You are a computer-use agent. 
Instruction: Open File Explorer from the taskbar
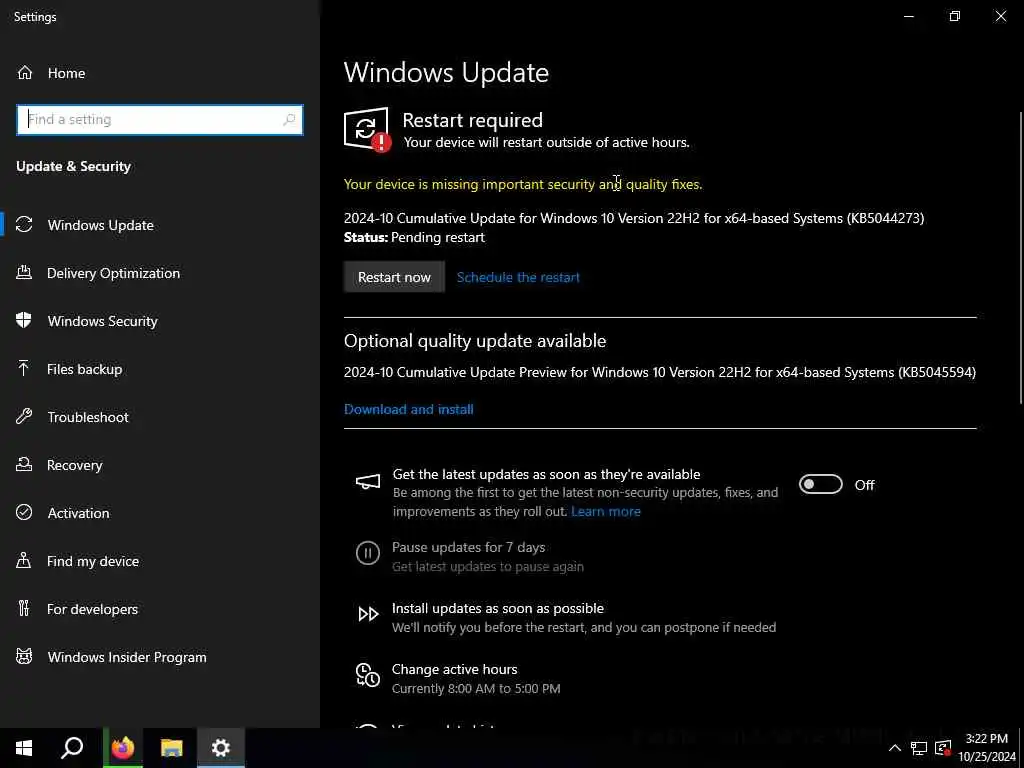[172, 748]
